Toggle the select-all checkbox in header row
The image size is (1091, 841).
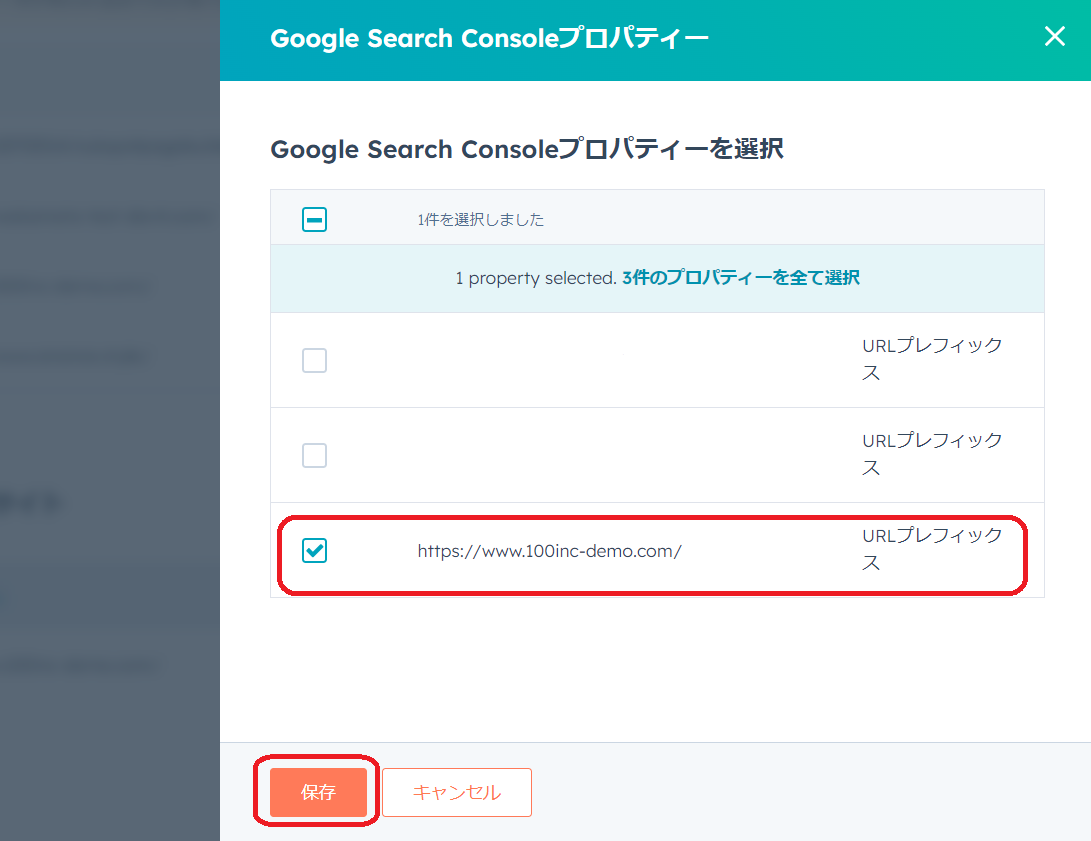tap(314, 220)
